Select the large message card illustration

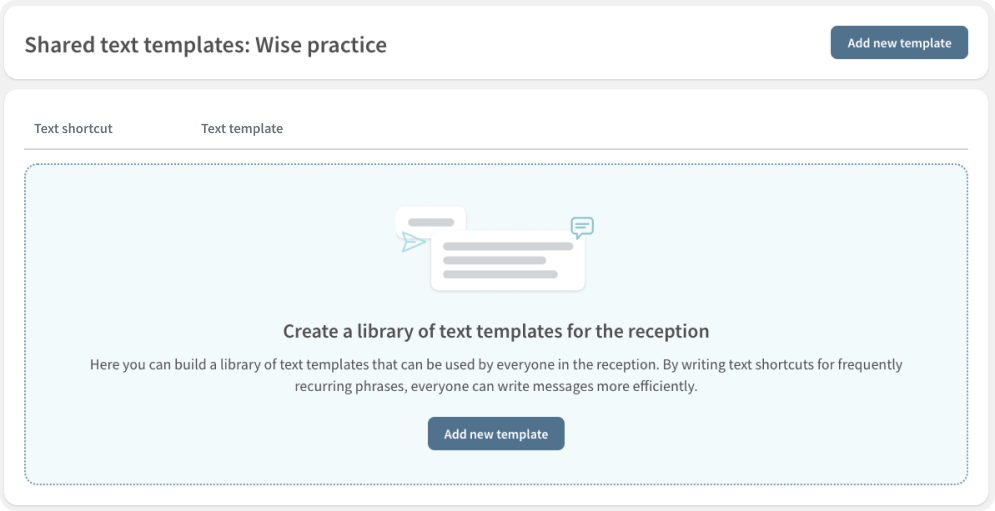508,260
